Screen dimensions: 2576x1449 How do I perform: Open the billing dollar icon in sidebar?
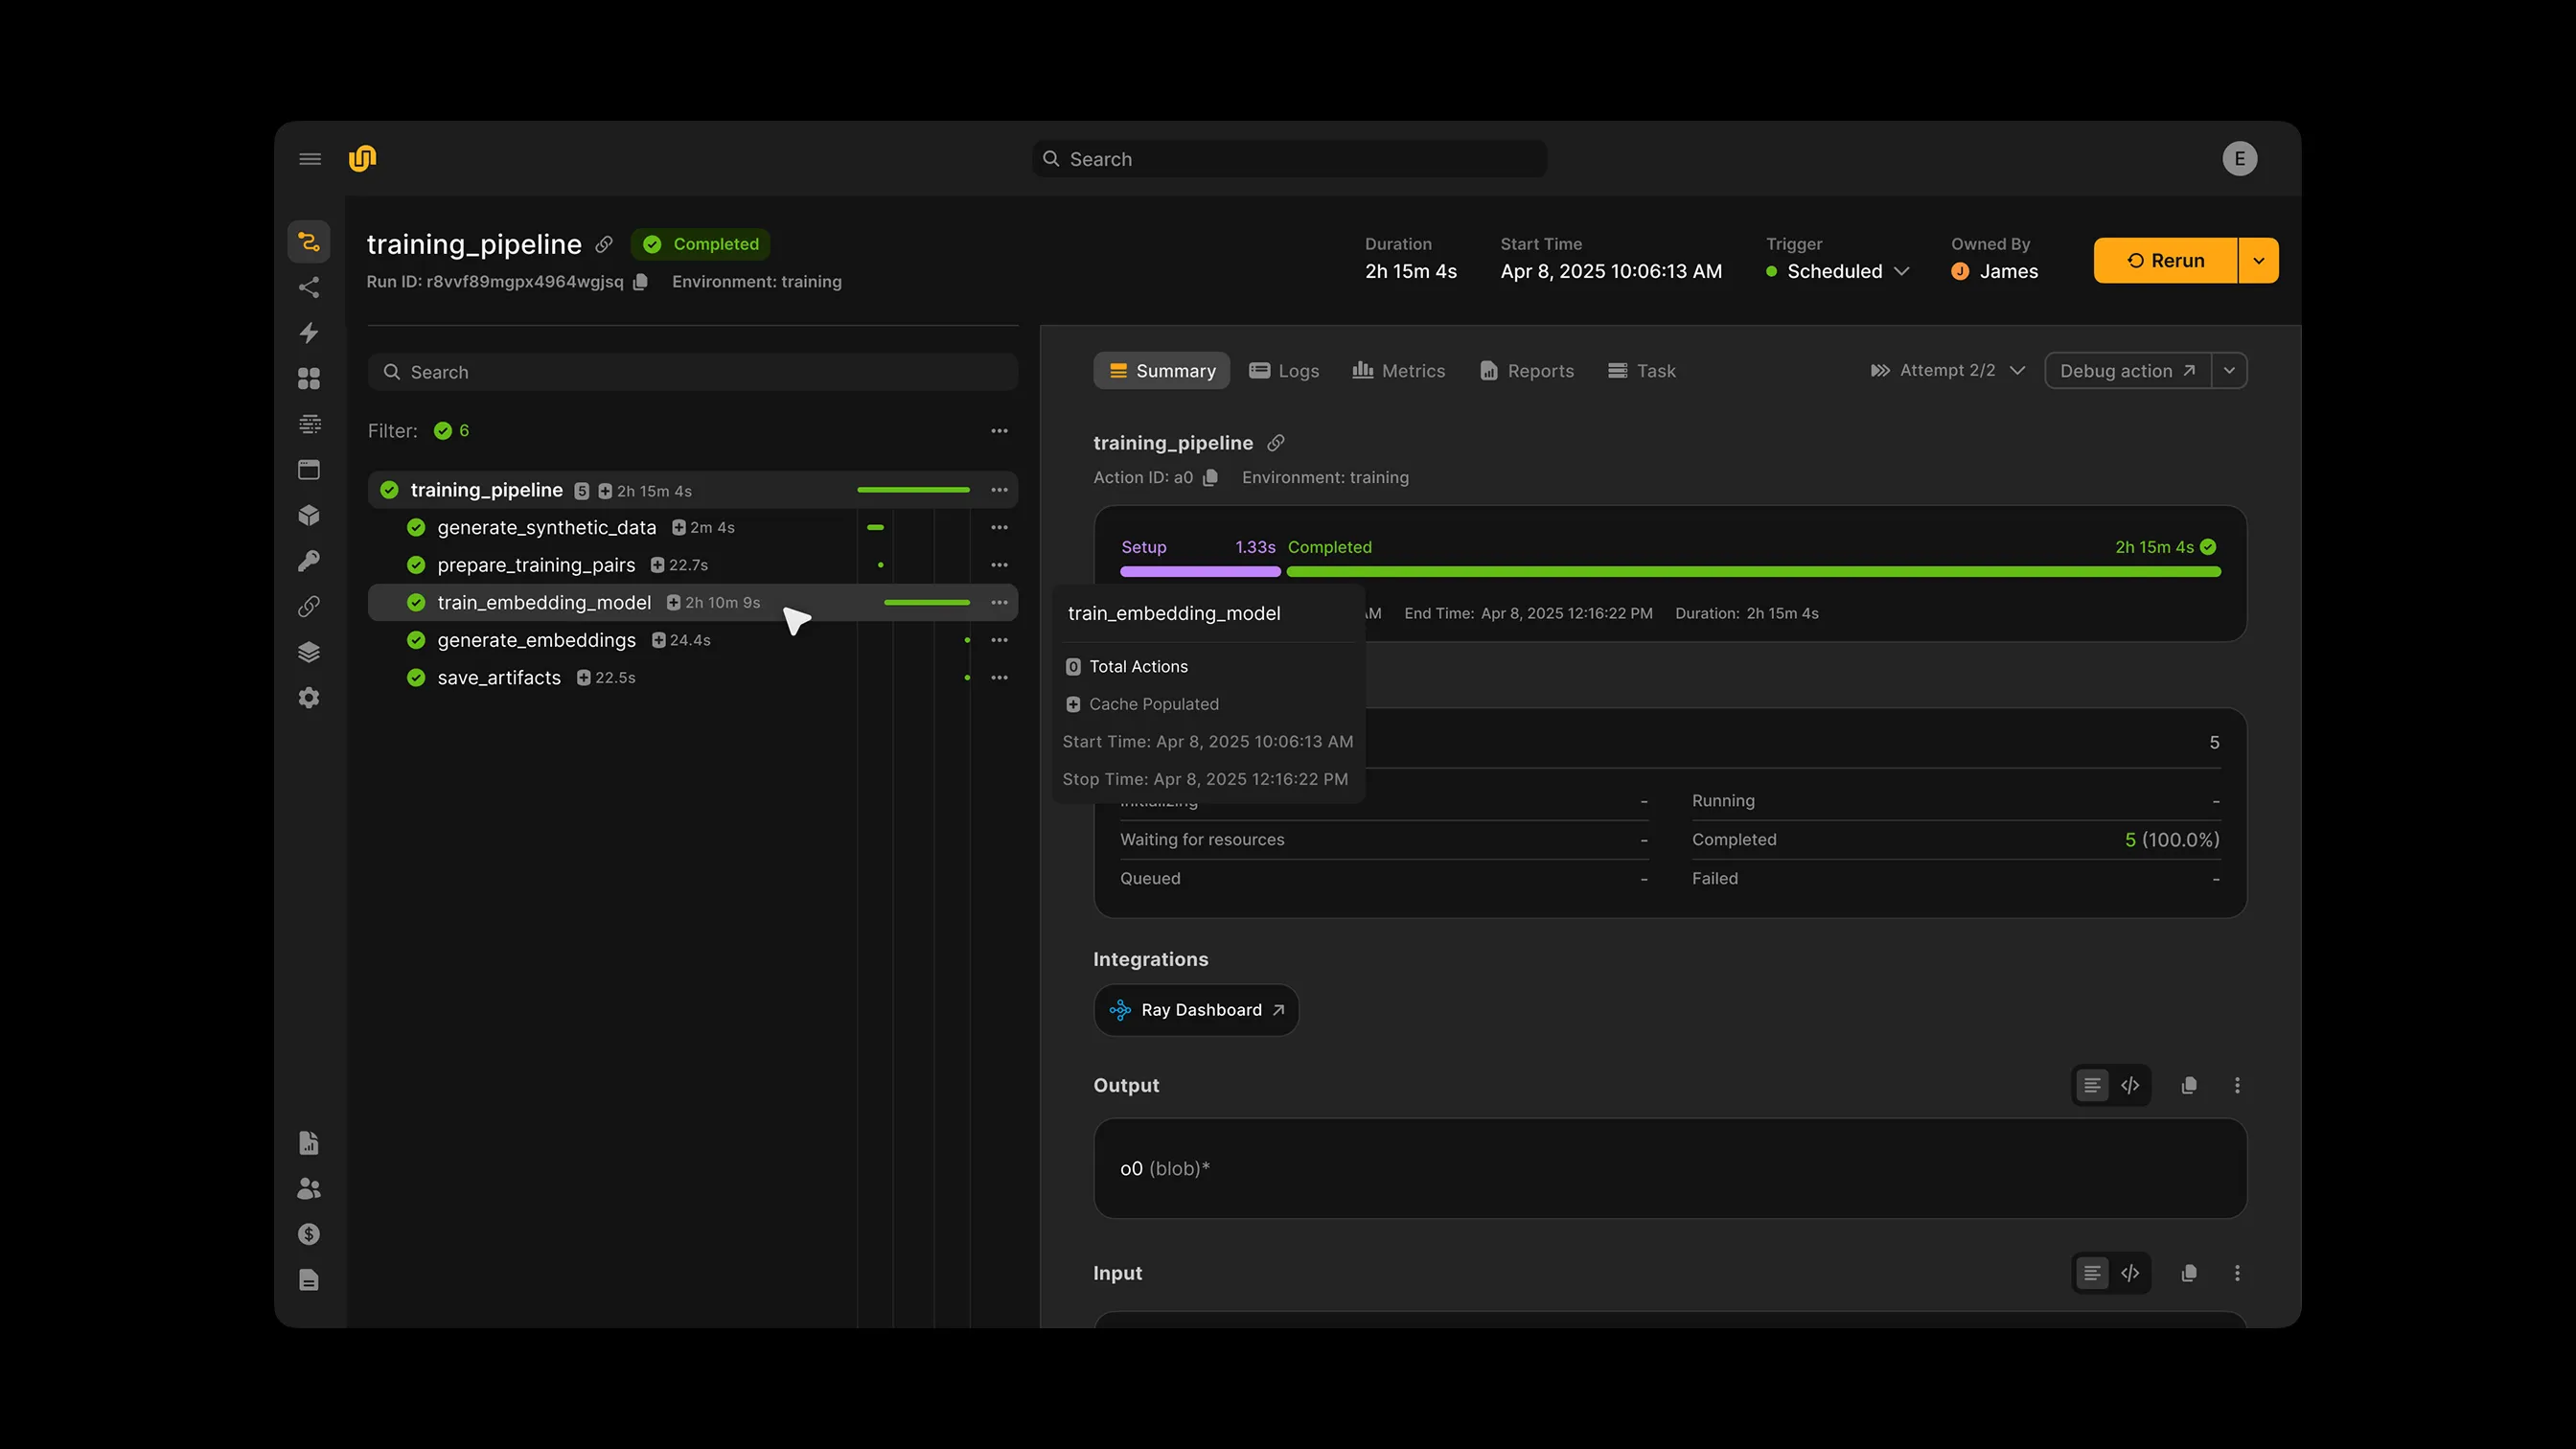pyautogui.click(x=309, y=1234)
